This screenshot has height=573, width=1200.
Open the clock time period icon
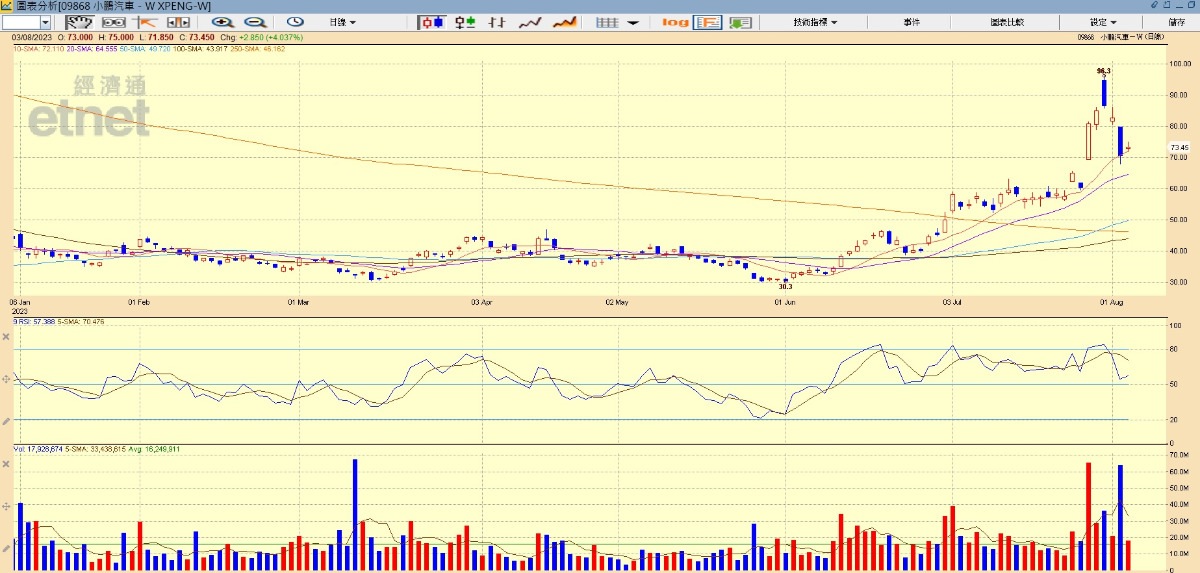(x=296, y=21)
